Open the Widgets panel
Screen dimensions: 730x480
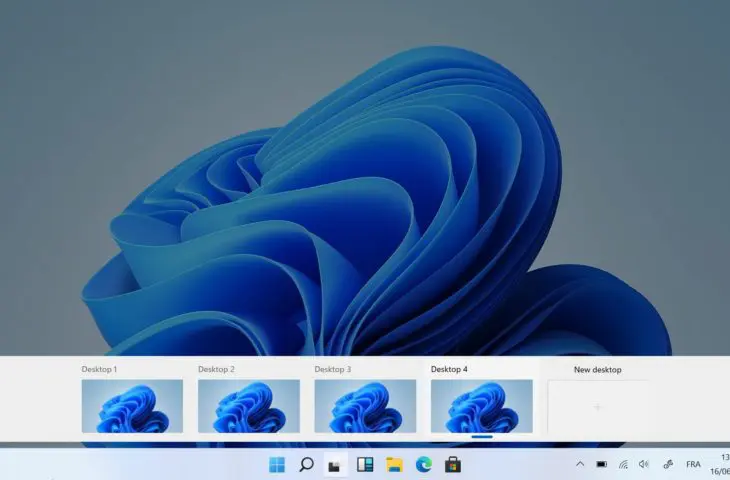tap(365, 464)
